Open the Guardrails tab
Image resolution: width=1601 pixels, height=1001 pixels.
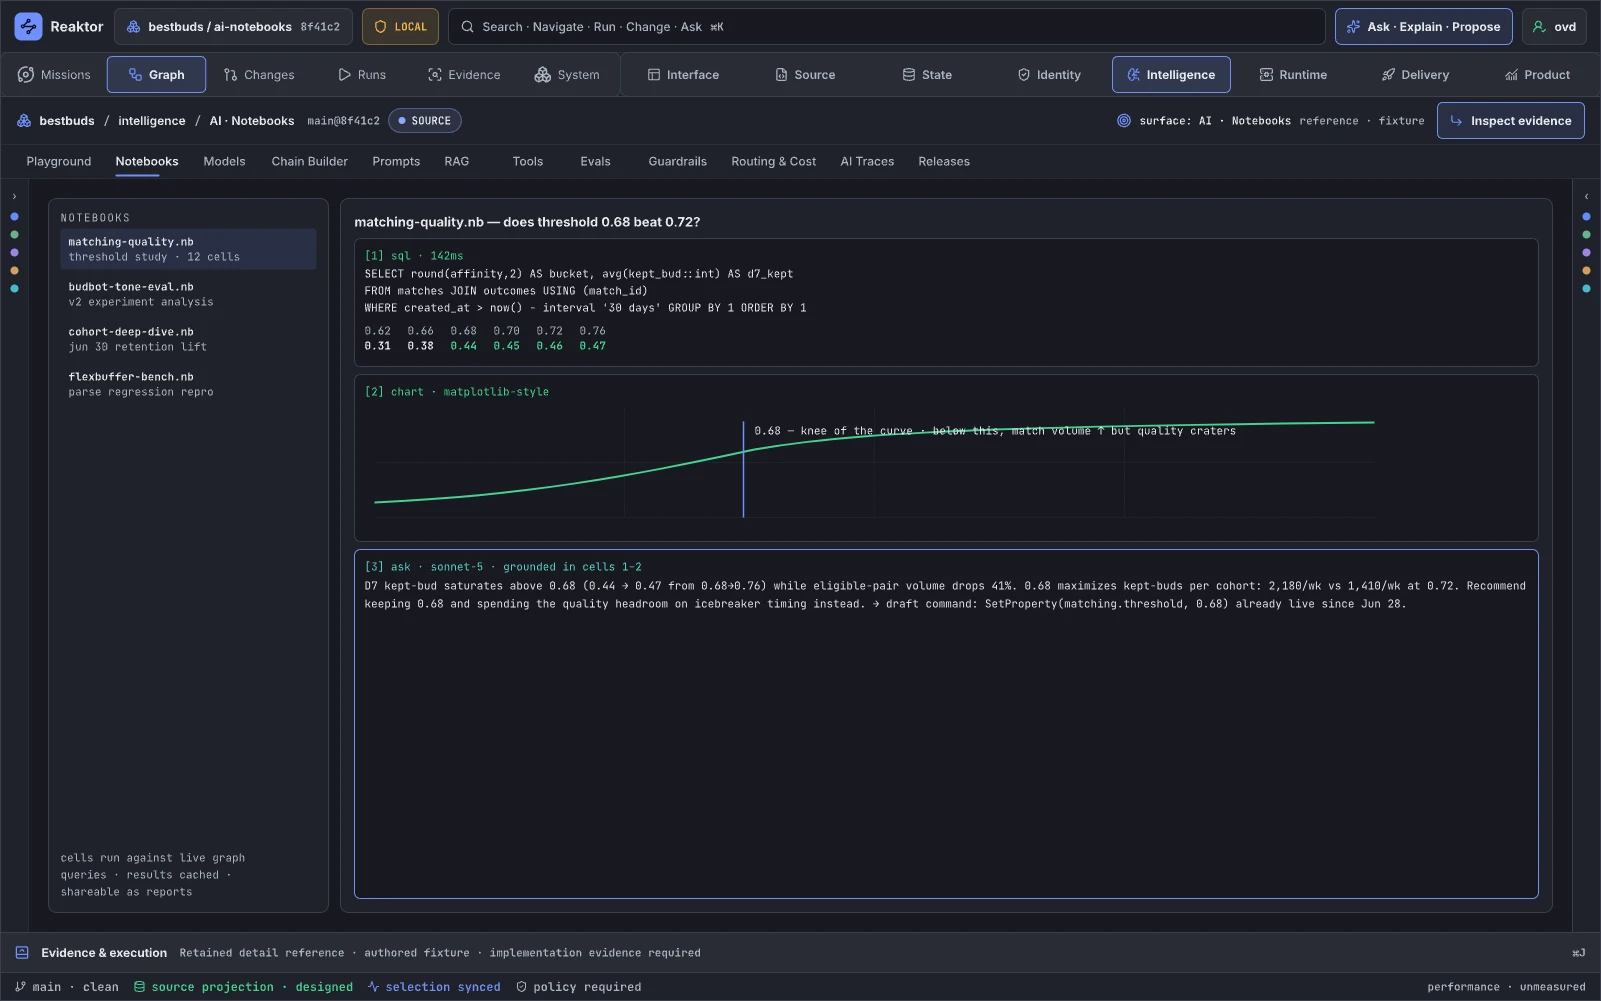pos(677,162)
